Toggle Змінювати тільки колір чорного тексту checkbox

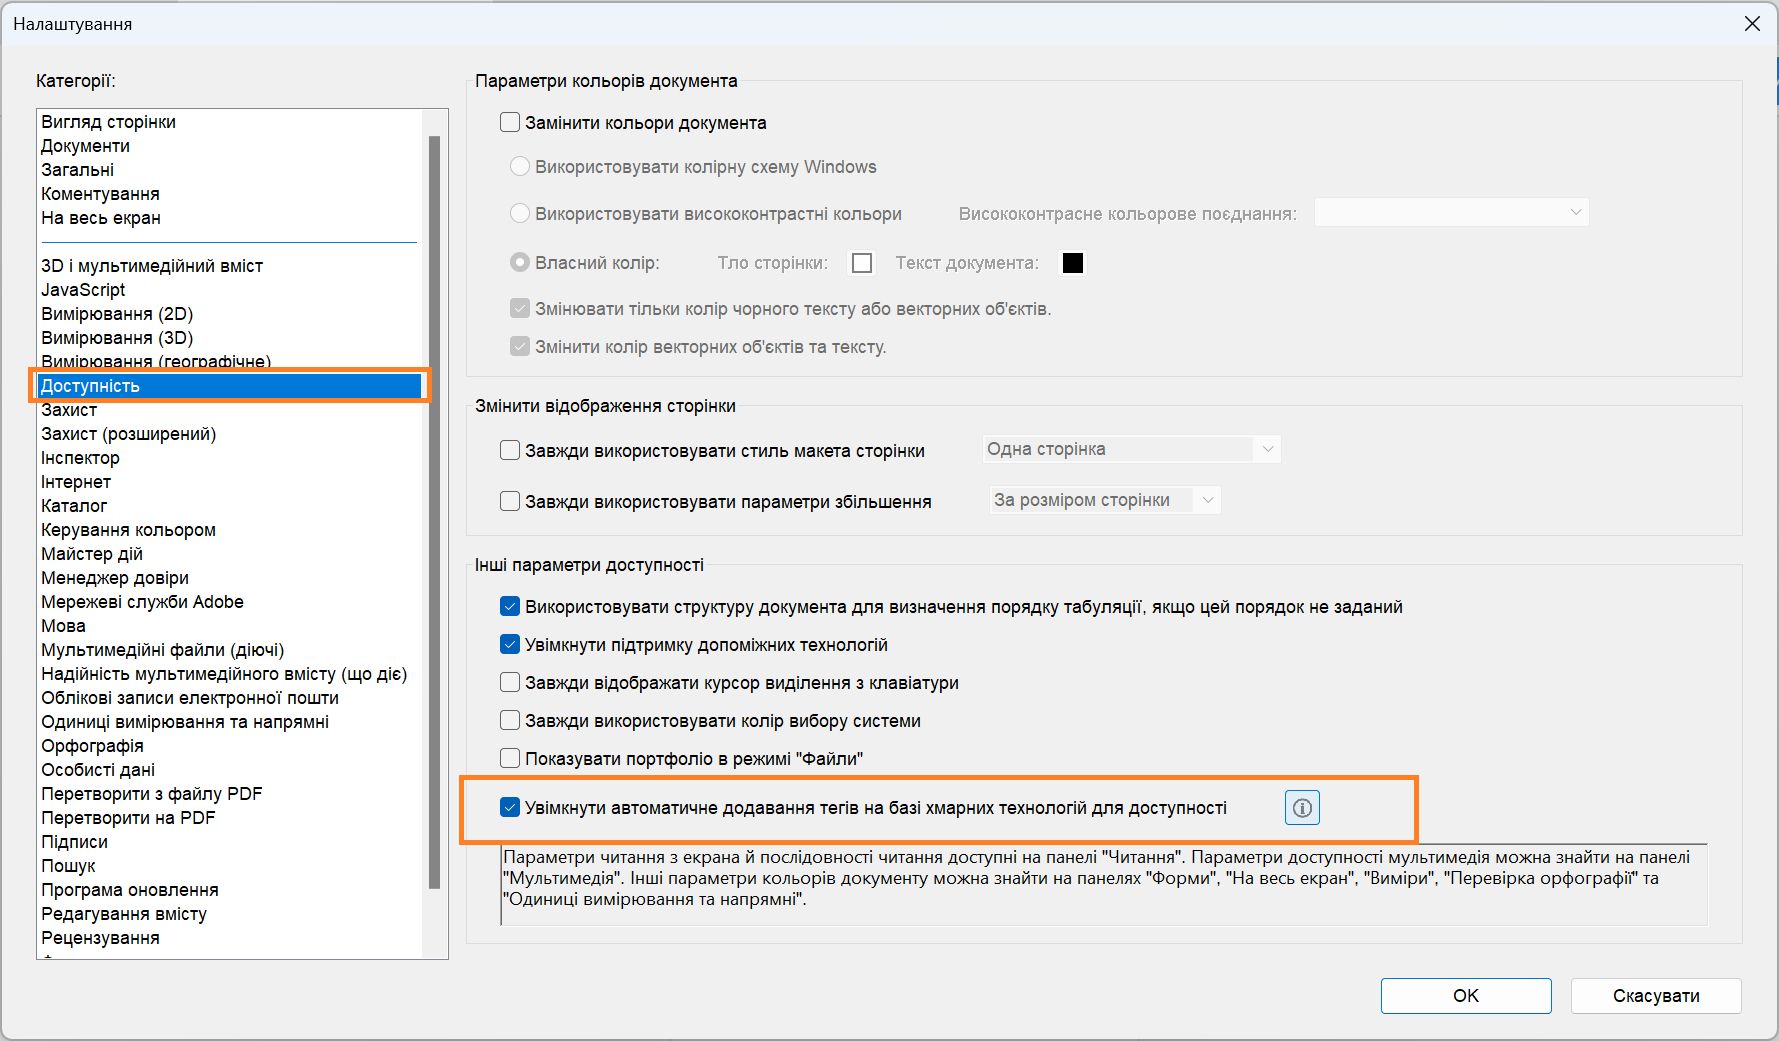point(520,308)
